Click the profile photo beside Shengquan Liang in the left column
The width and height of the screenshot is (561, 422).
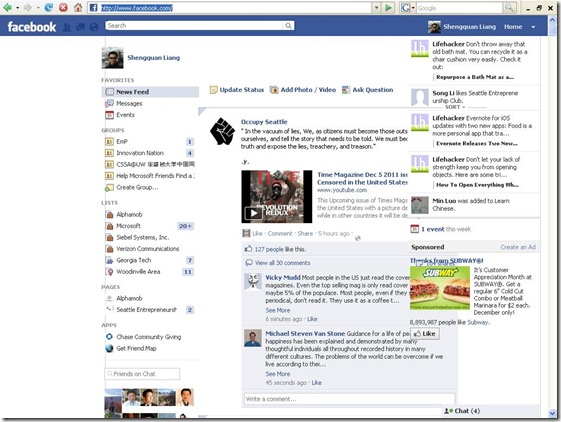112,58
